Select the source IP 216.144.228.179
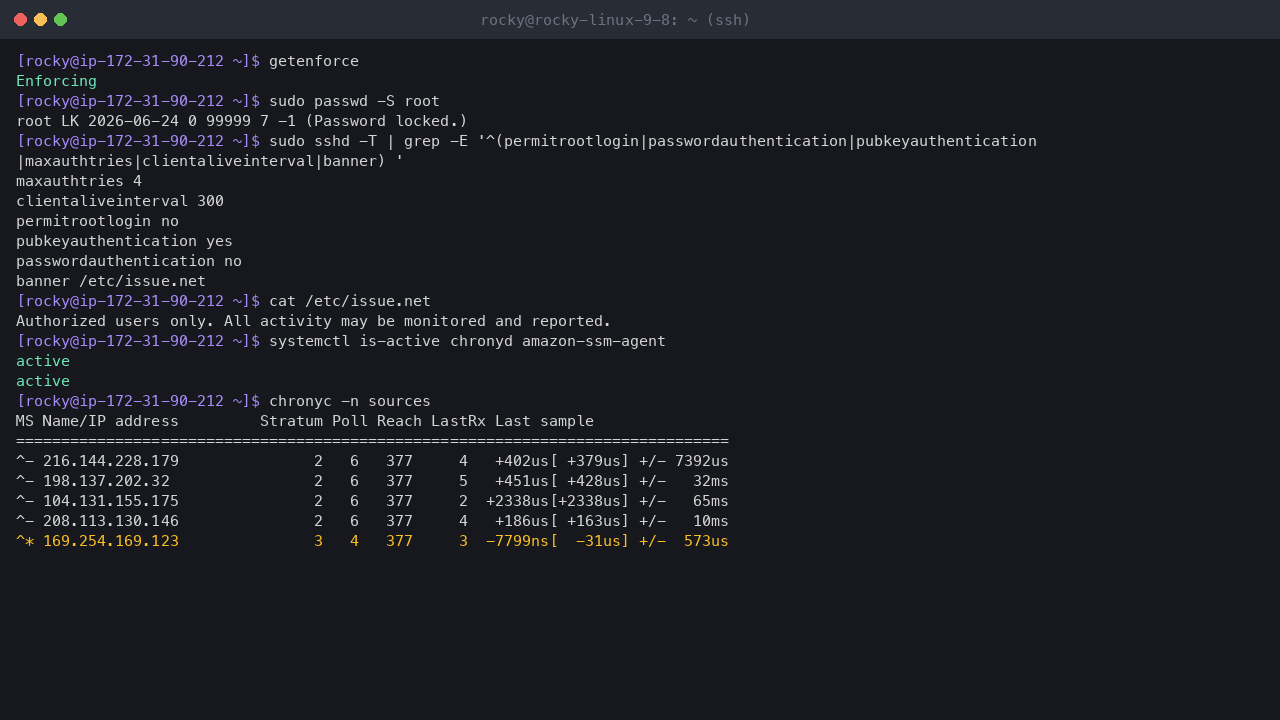Image resolution: width=1280 pixels, height=720 pixels. pos(111,461)
